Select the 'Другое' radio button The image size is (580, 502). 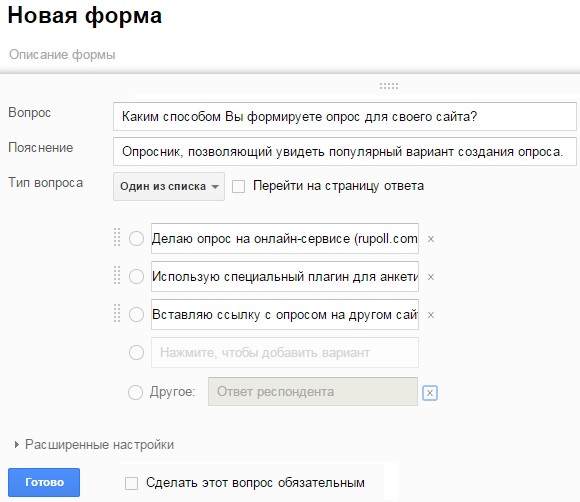coord(135,392)
